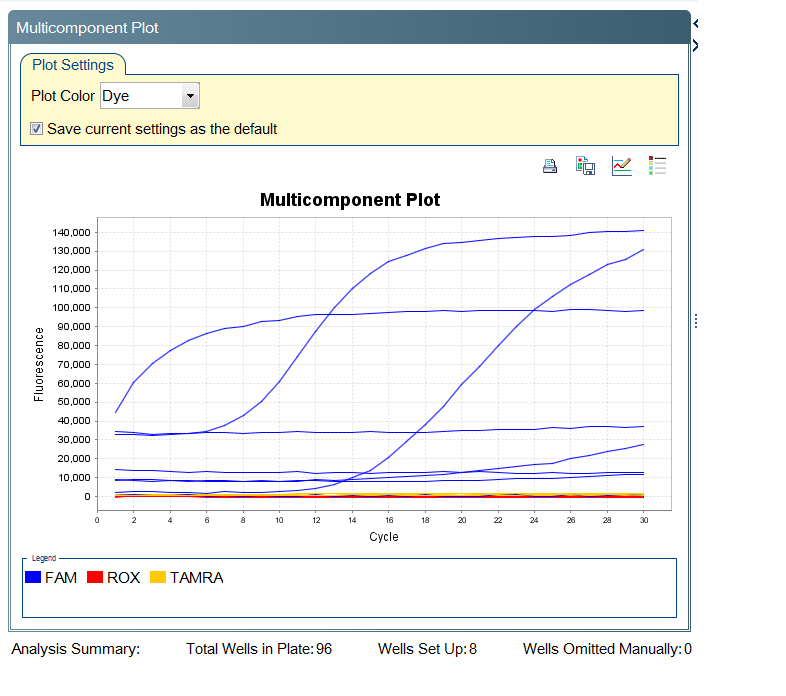Switch to the Plot Settings tab
Viewport: 786px width, 696px height.
point(73,65)
